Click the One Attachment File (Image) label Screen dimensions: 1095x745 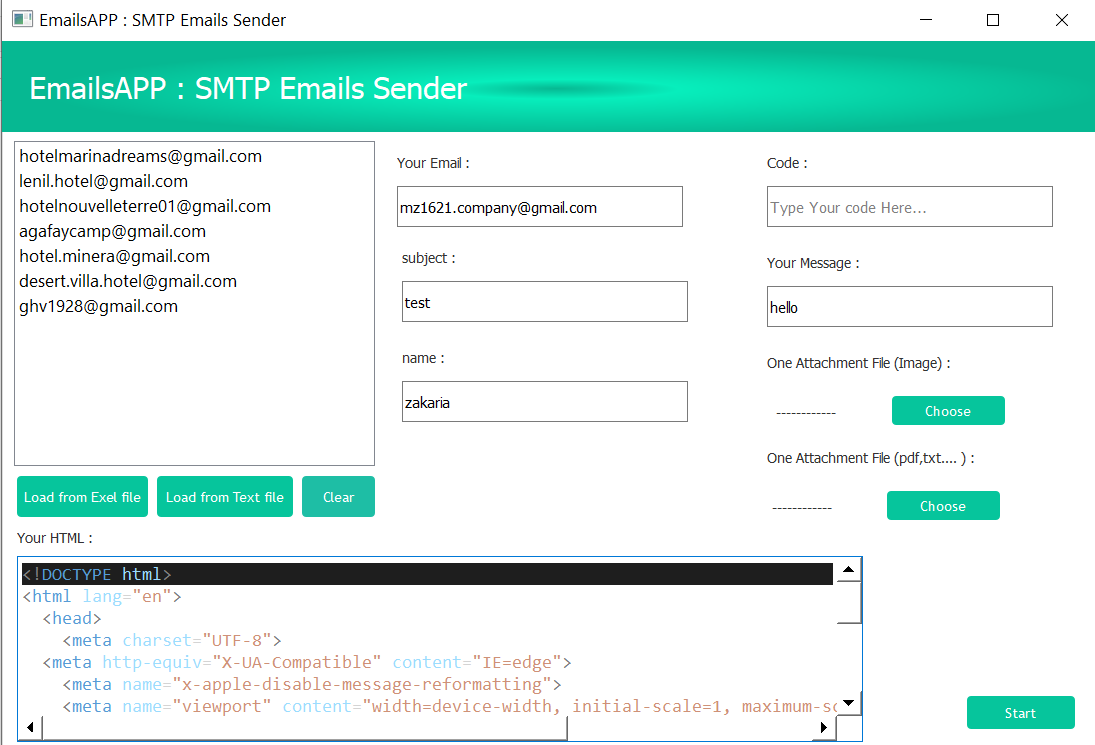(x=858, y=363)
